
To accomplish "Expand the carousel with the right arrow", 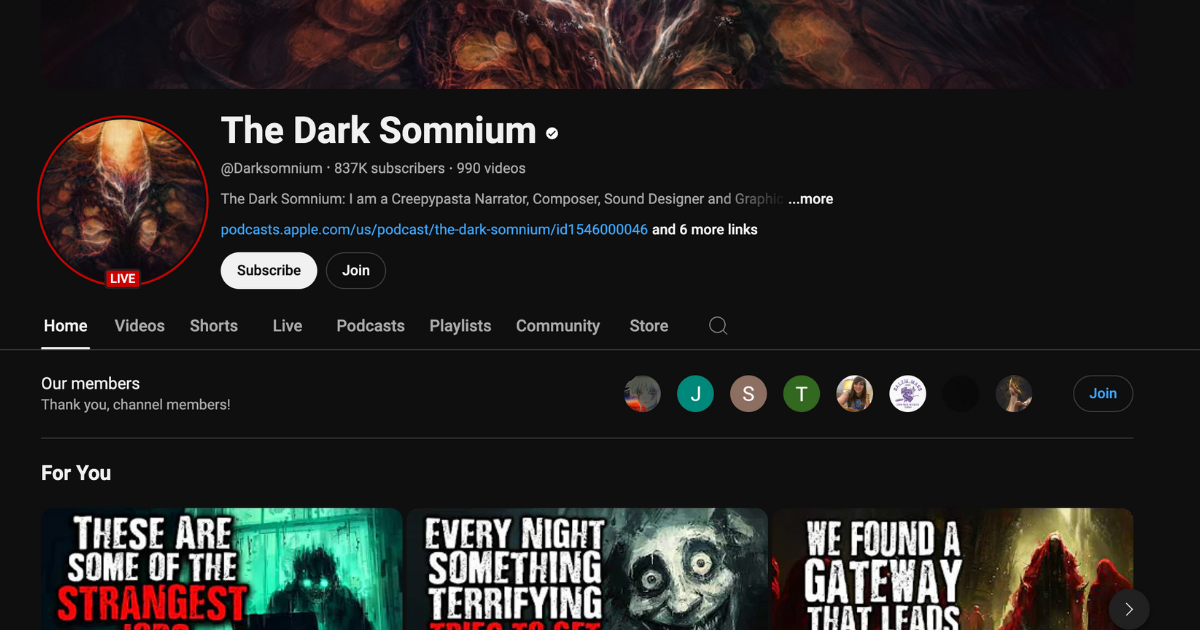I will 1128,607.
